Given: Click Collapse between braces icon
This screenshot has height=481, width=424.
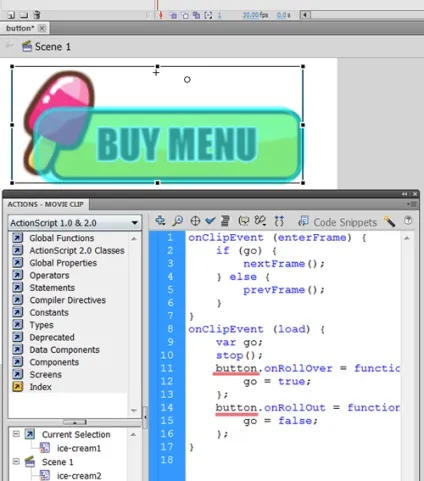Looking at the screenshot, I should [x=279, y=221].
